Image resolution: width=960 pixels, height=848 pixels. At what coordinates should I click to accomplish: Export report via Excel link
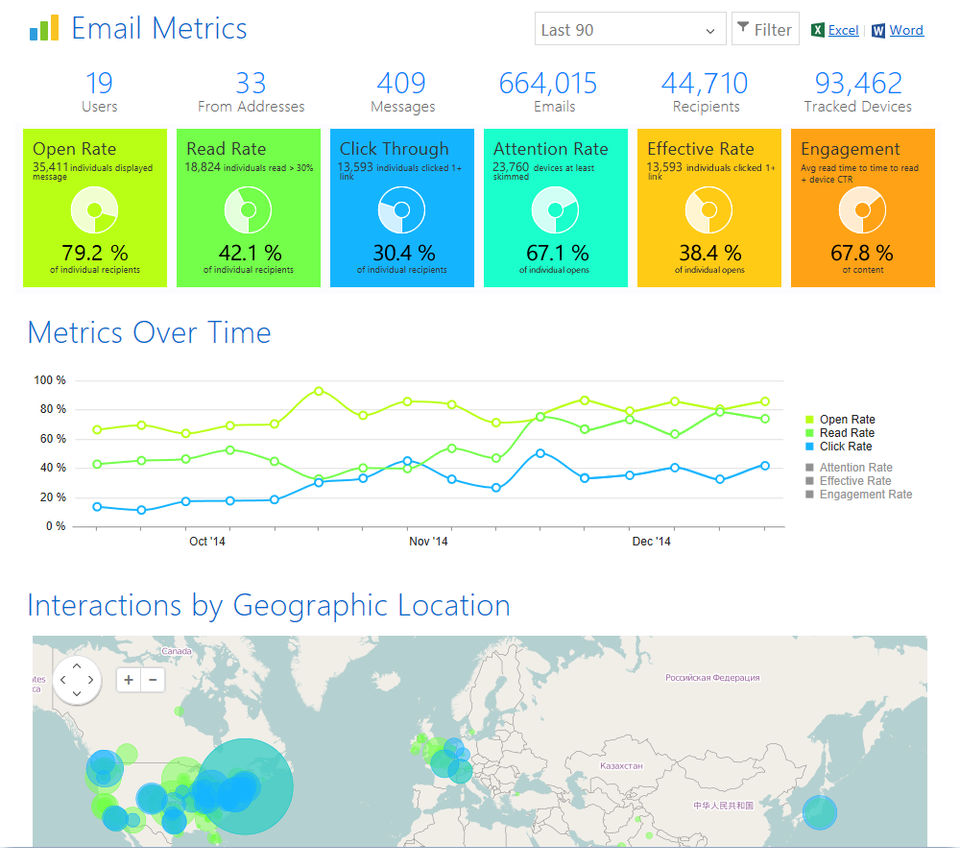point(843,30)
